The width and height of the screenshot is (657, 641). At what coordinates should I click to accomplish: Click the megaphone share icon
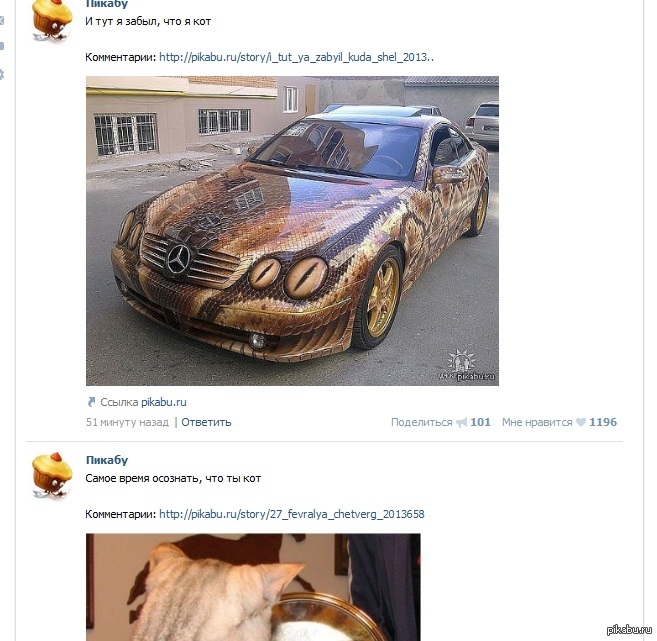coord(461,422)
